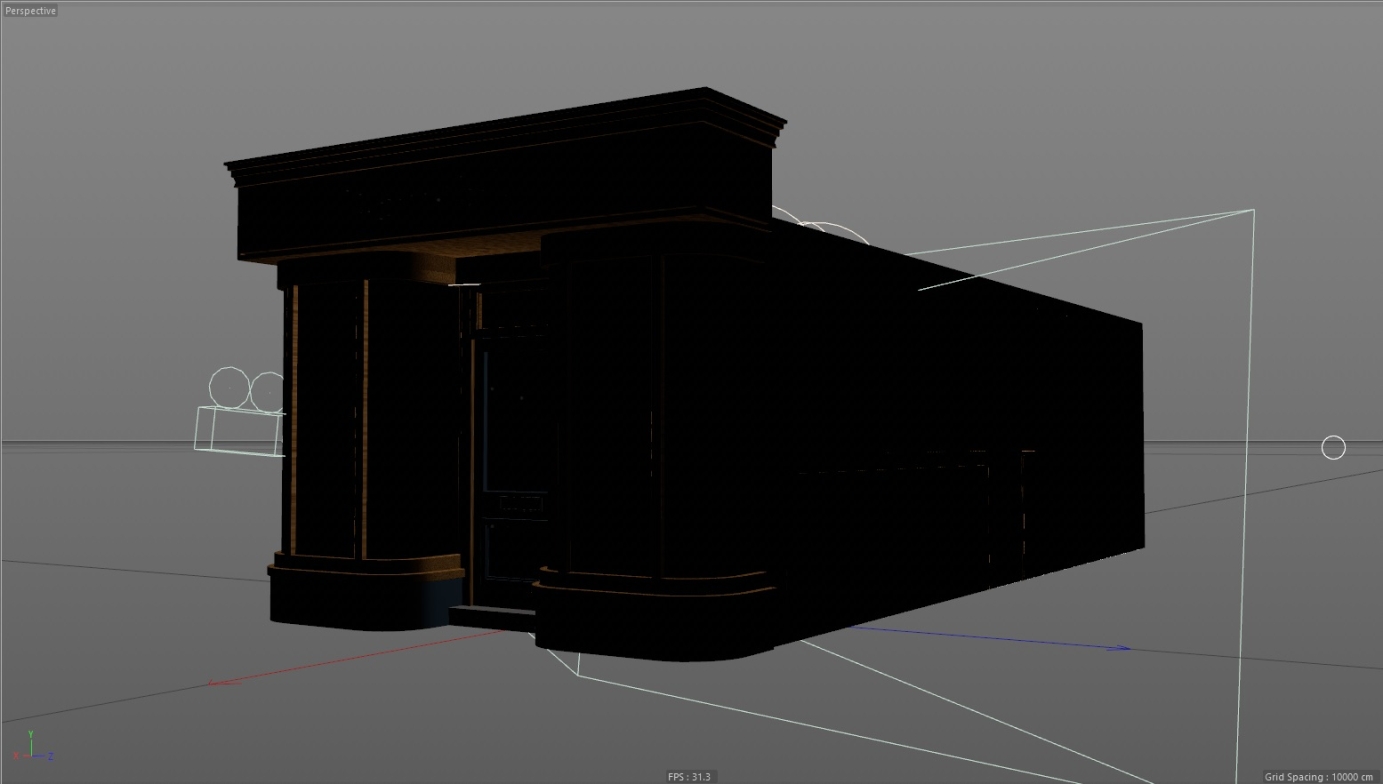This screenshot has height=784, width=1383.
Task: Select the camera wireframe body left of building
Action: click(238, 432)
